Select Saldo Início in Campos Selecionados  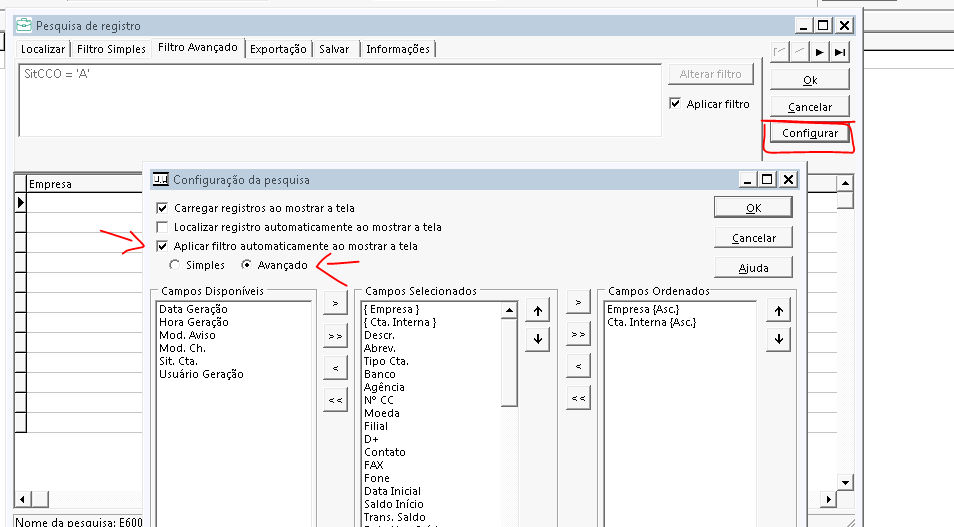point(394,504)
